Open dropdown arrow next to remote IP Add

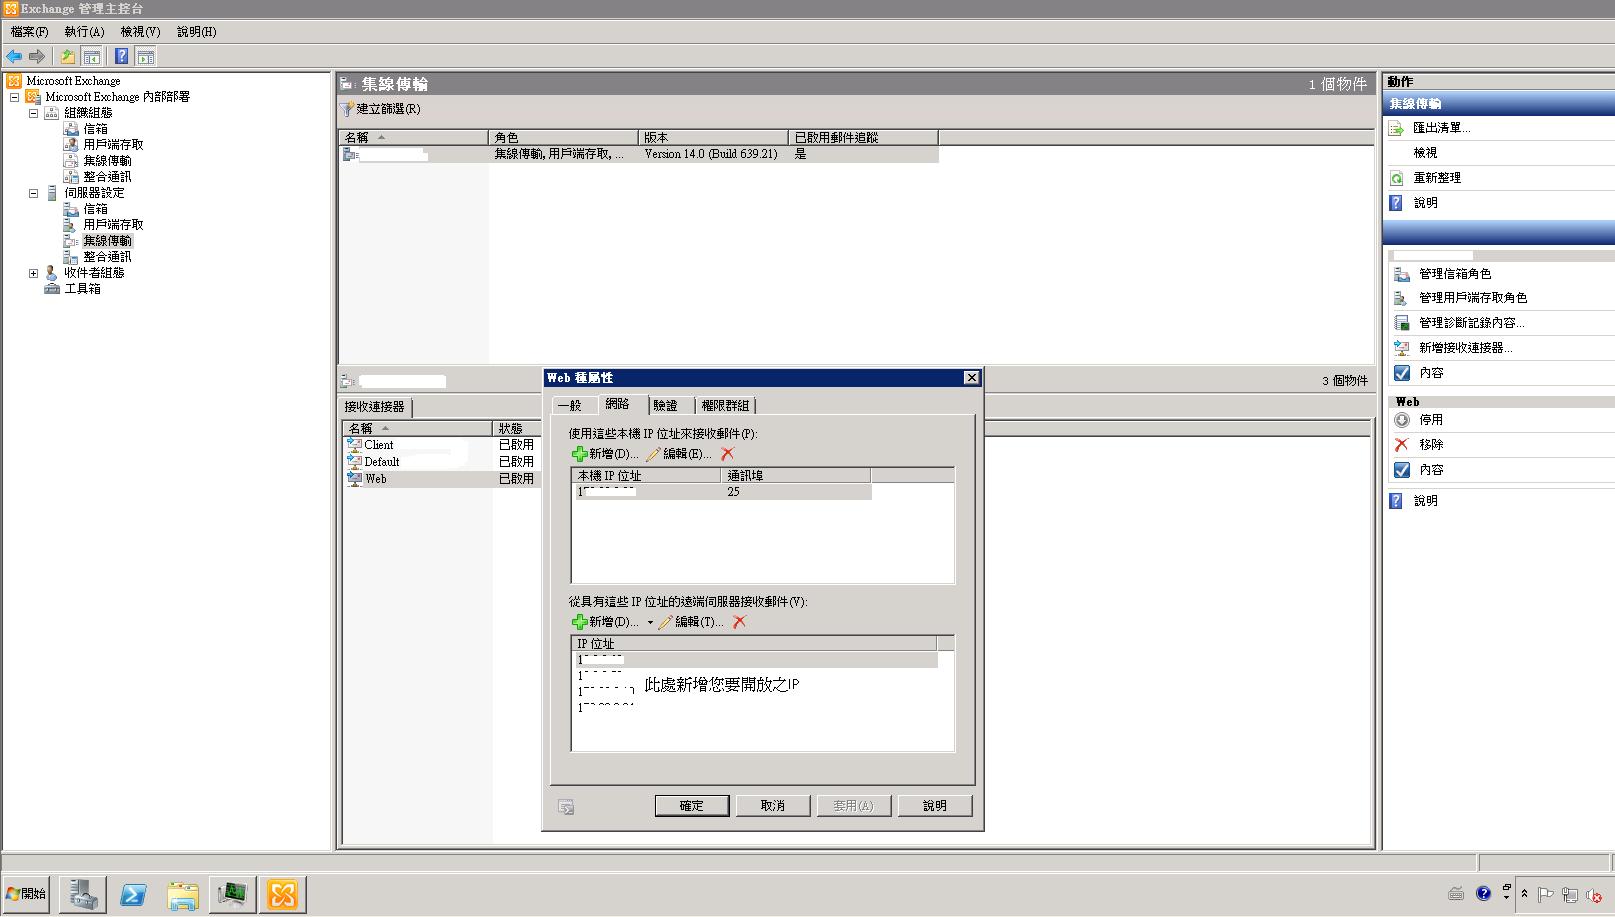tap(650, 623)
